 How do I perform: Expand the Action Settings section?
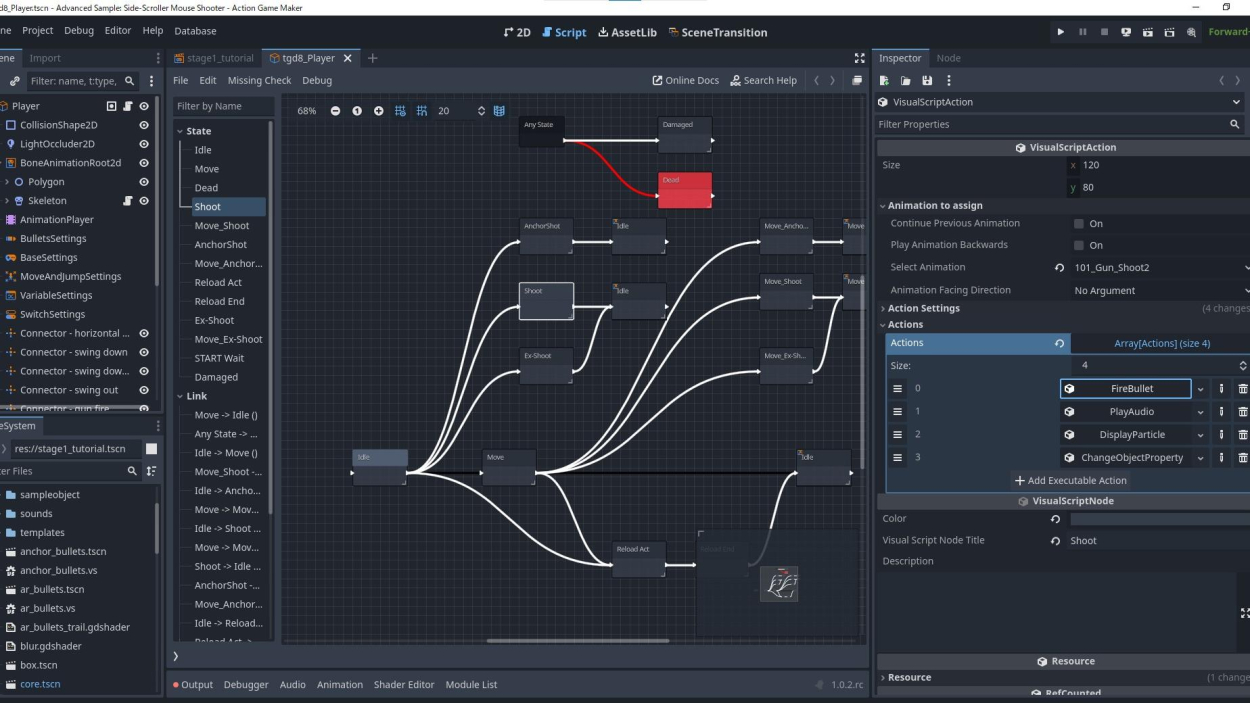[882, 309]
